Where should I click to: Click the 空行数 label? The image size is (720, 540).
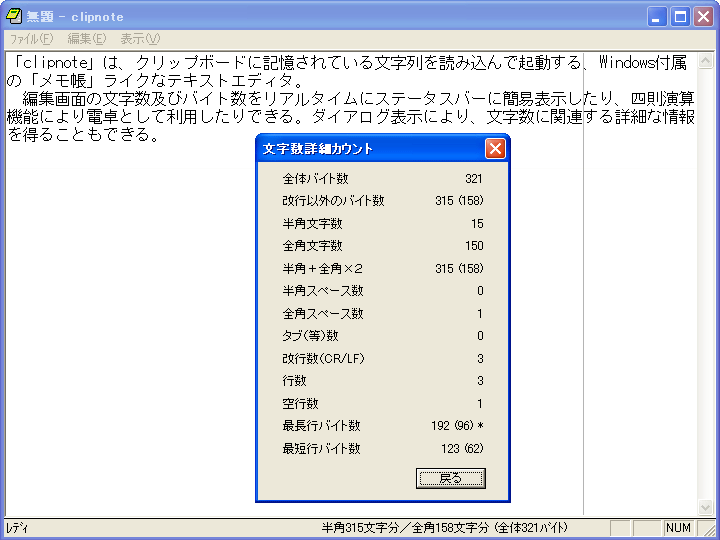pyautogui.click(x=300, y=404)
